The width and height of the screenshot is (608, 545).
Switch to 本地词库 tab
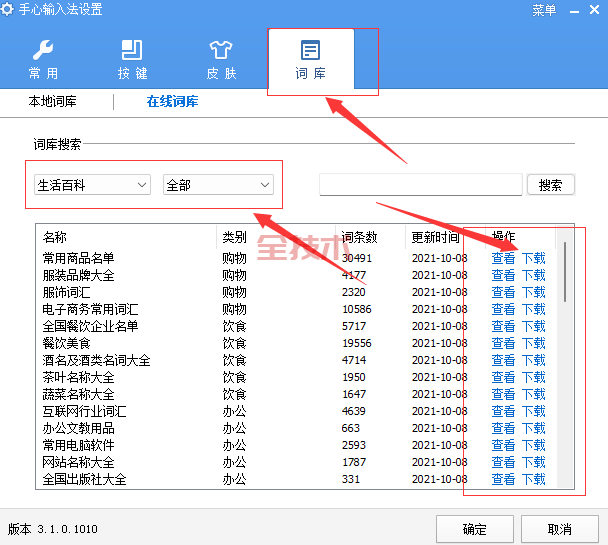pyautogui.click(x=52, y=102)
